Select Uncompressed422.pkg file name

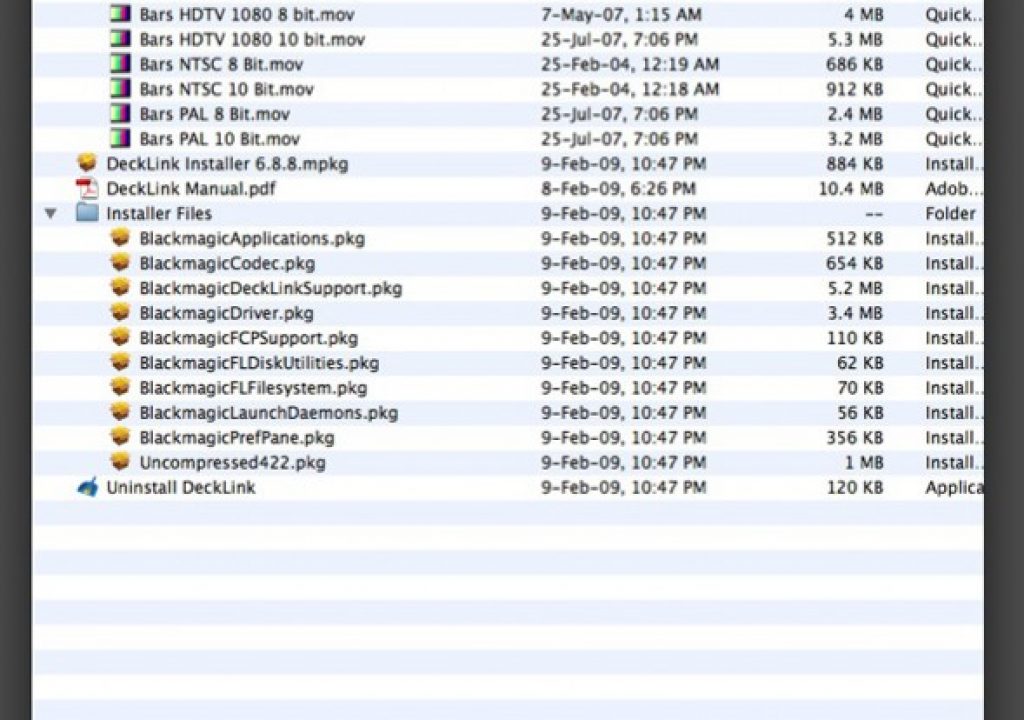click(232, 463)
